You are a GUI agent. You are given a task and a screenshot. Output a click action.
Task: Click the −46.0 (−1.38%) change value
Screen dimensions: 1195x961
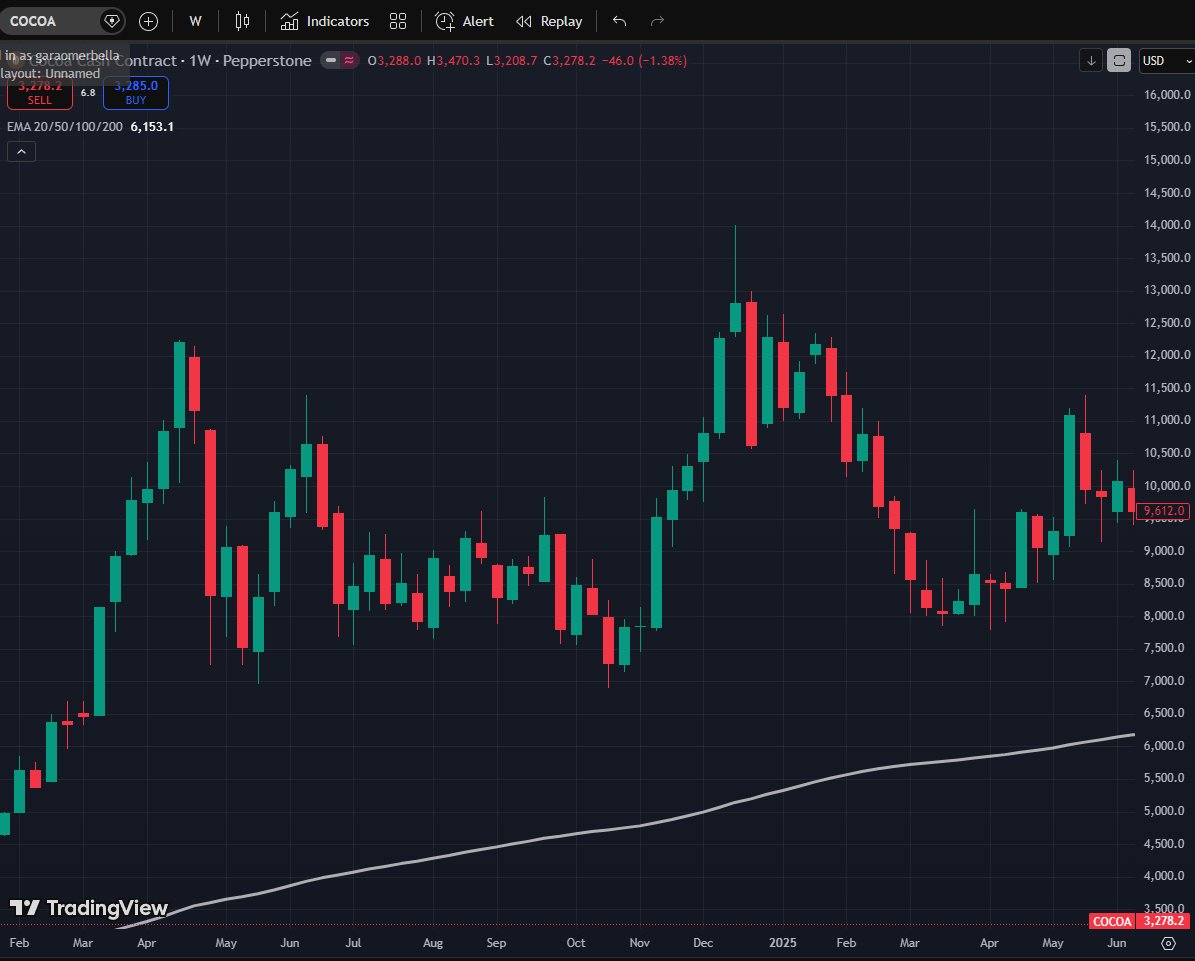(644, 60)
